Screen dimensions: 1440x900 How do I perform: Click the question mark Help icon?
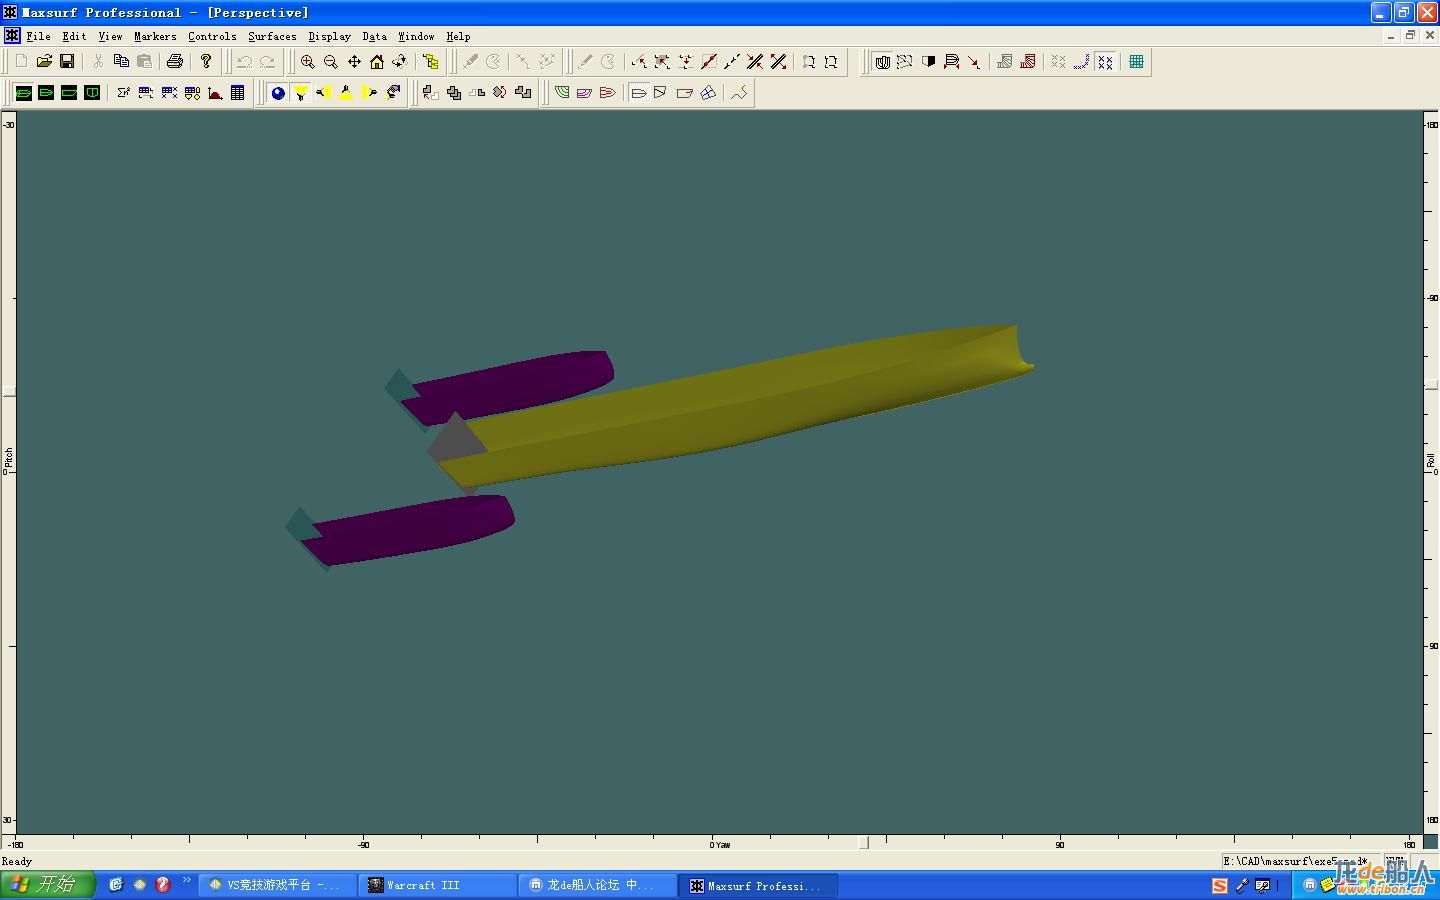(206, 61)
